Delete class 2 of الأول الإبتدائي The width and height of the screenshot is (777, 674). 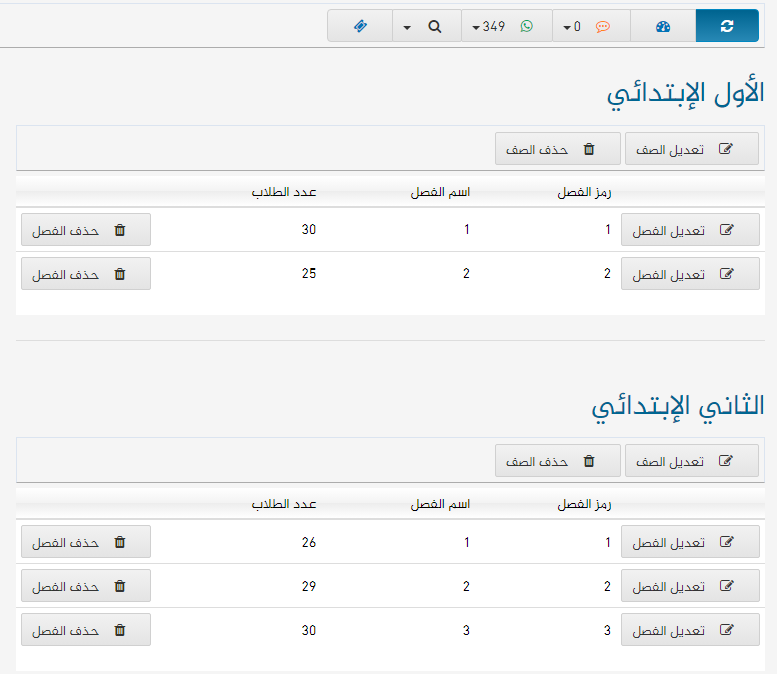(x=86, y=274)
